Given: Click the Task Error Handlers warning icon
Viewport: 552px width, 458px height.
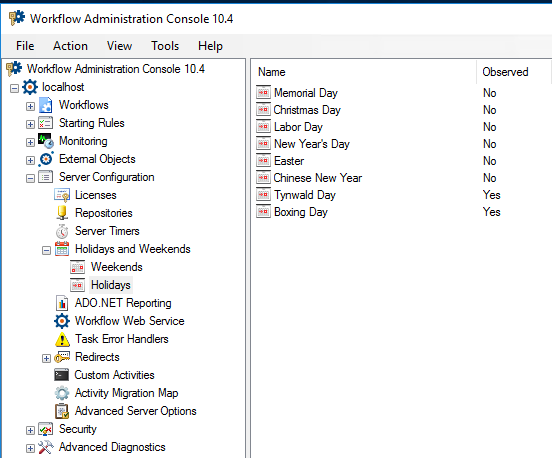Looking at the screenshot, I should tap(62, 339).
